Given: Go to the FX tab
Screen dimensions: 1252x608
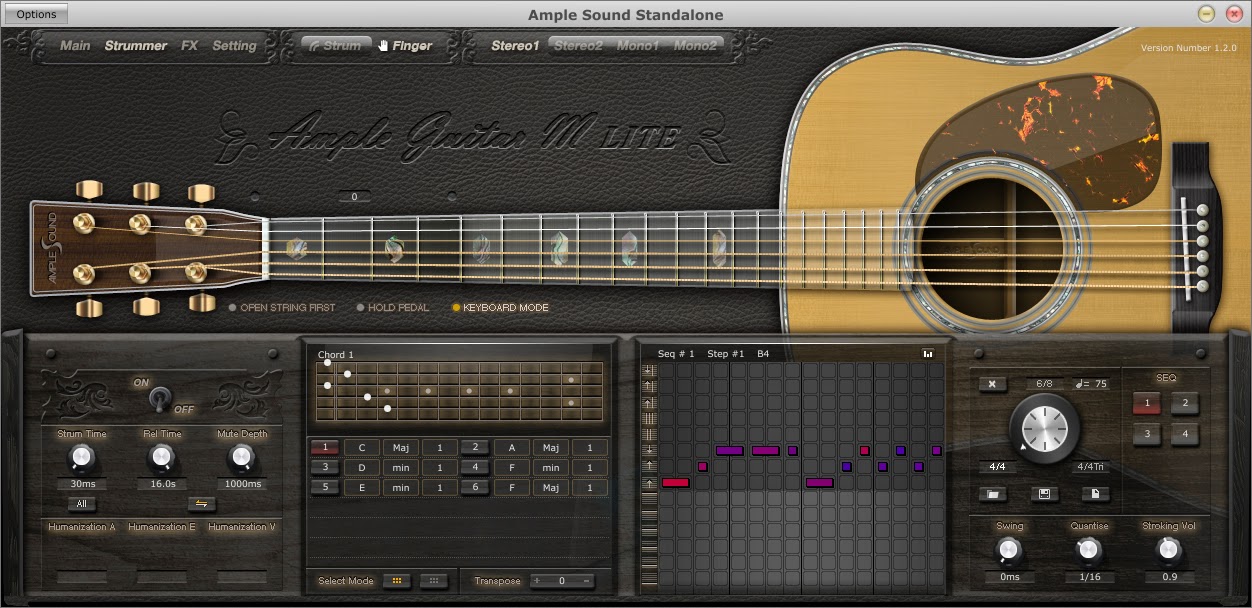Looking at the screenshot, I should [x=190, y=46].
